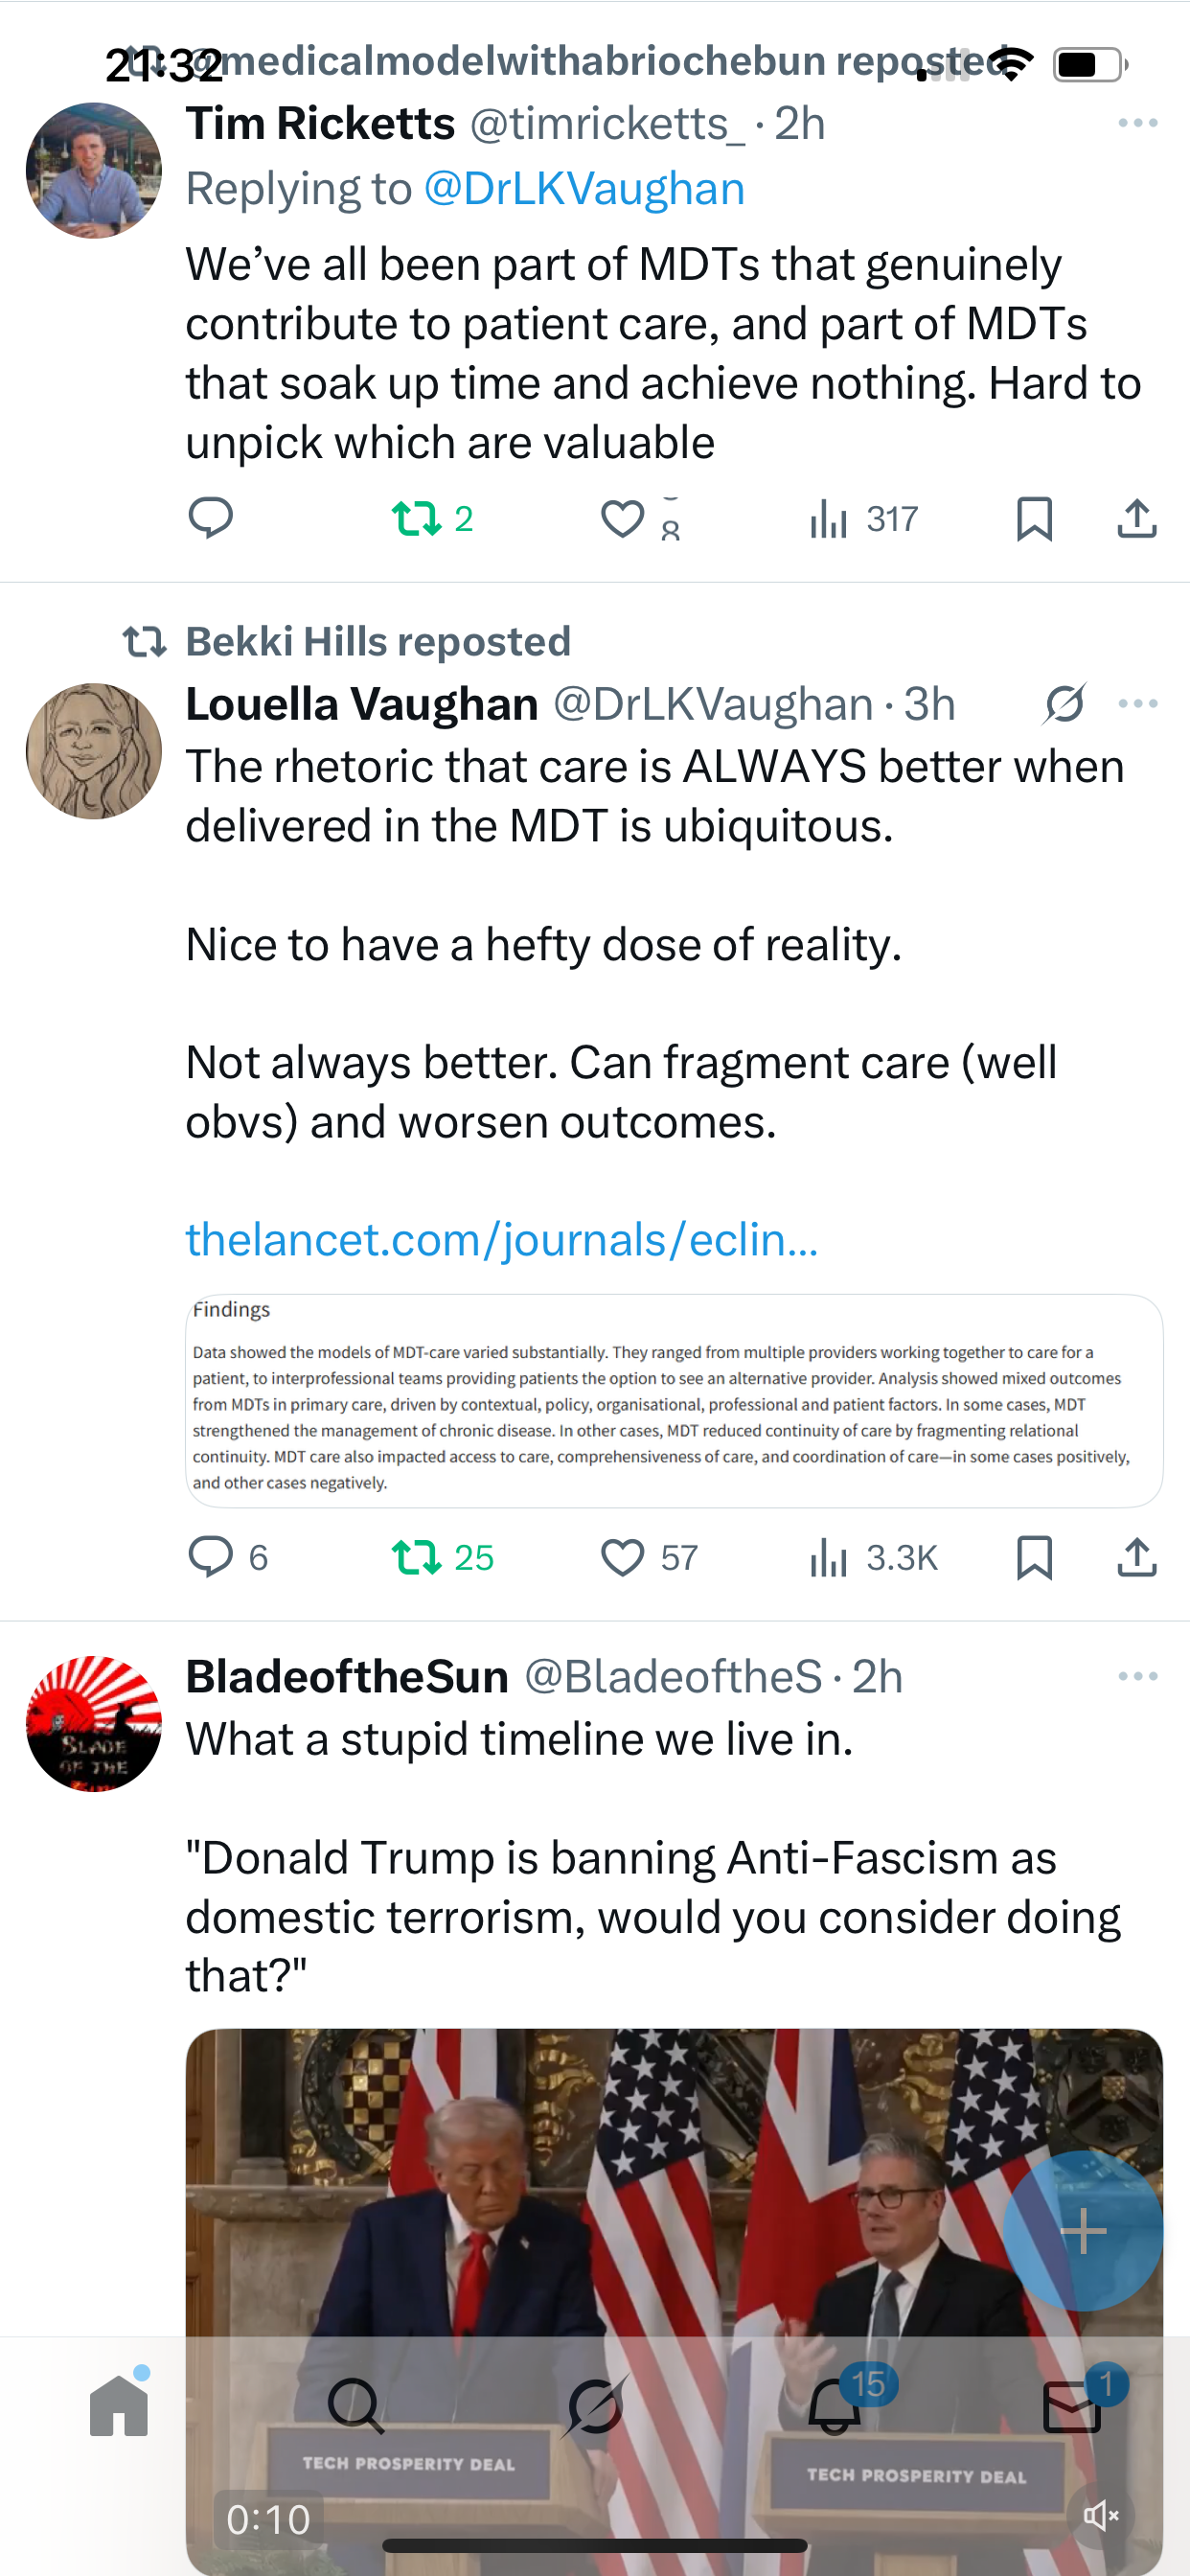Open more options for Tim Ricketts' tweet
This screenshot has width=1190, height=2576.
click(x=1138, y=123)
